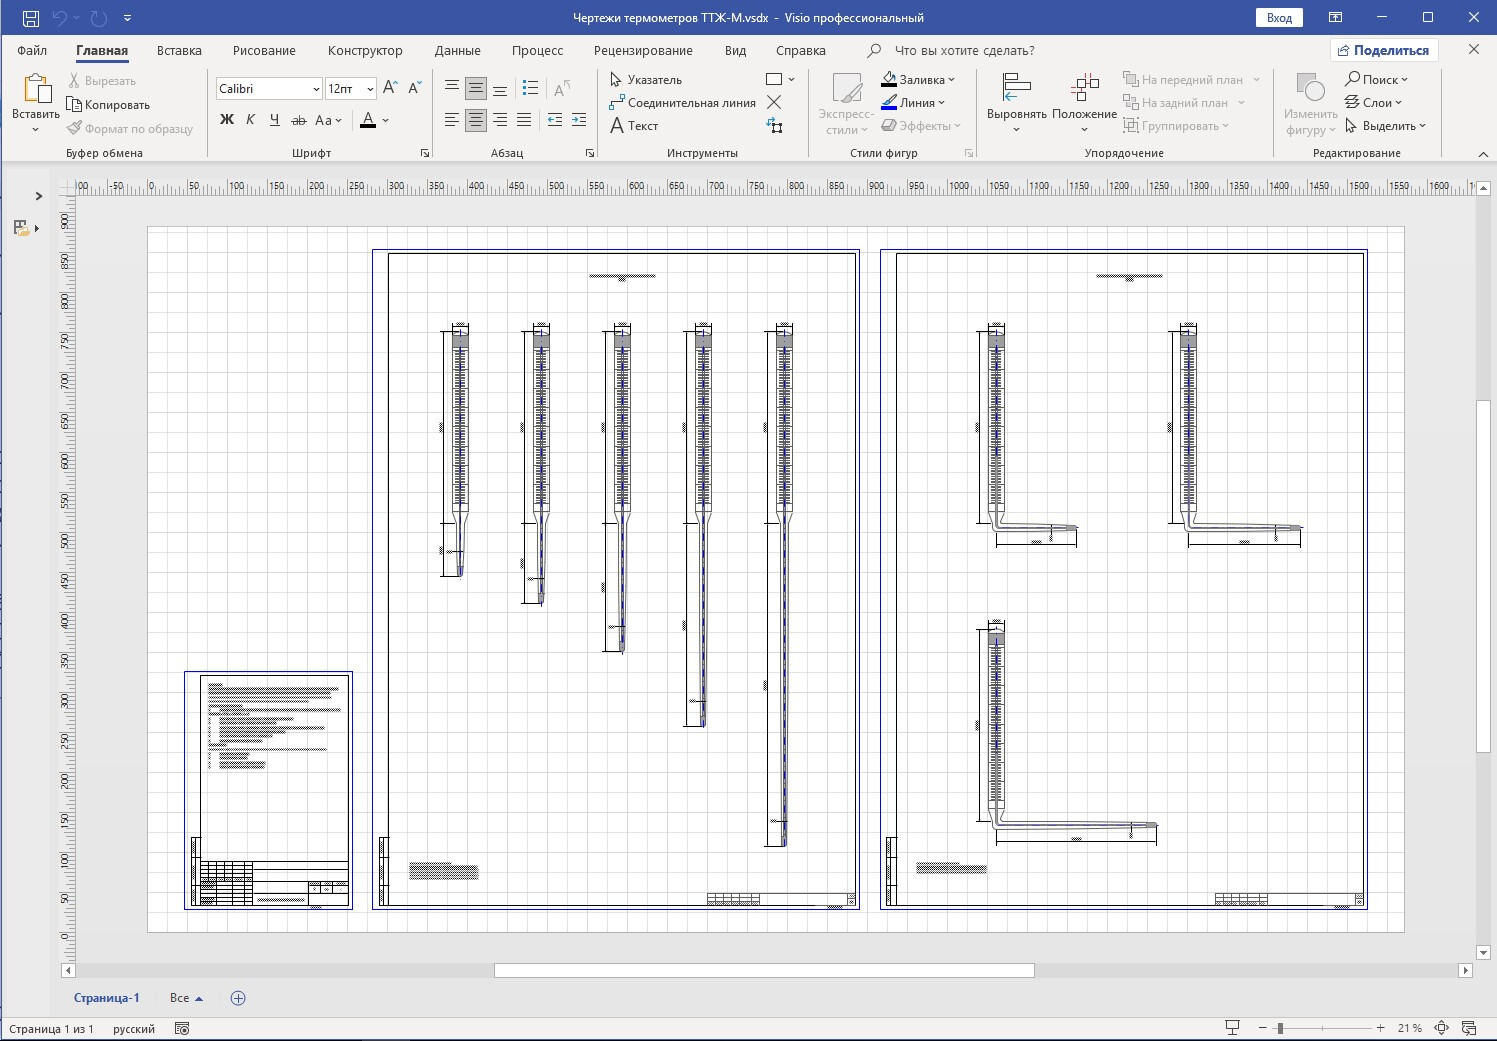Click the Paste (Вставить) clipboard icon
This screenshot has height=1041, width=1497.
point(36,90)
